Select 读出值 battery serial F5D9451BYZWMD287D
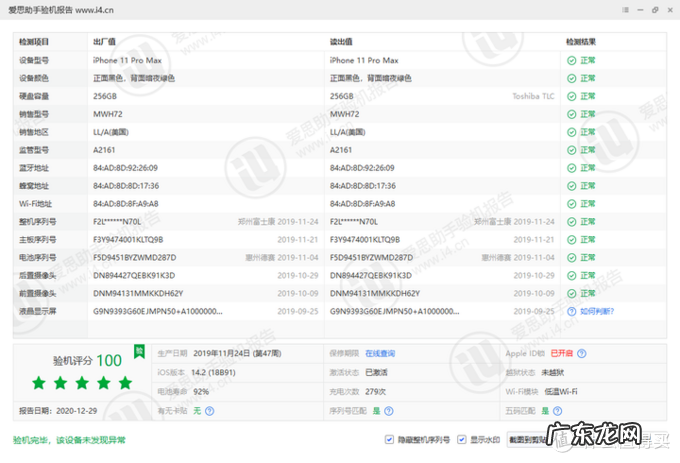The height and width of the screenshot is (463, 680). click(x=371, y=258)
